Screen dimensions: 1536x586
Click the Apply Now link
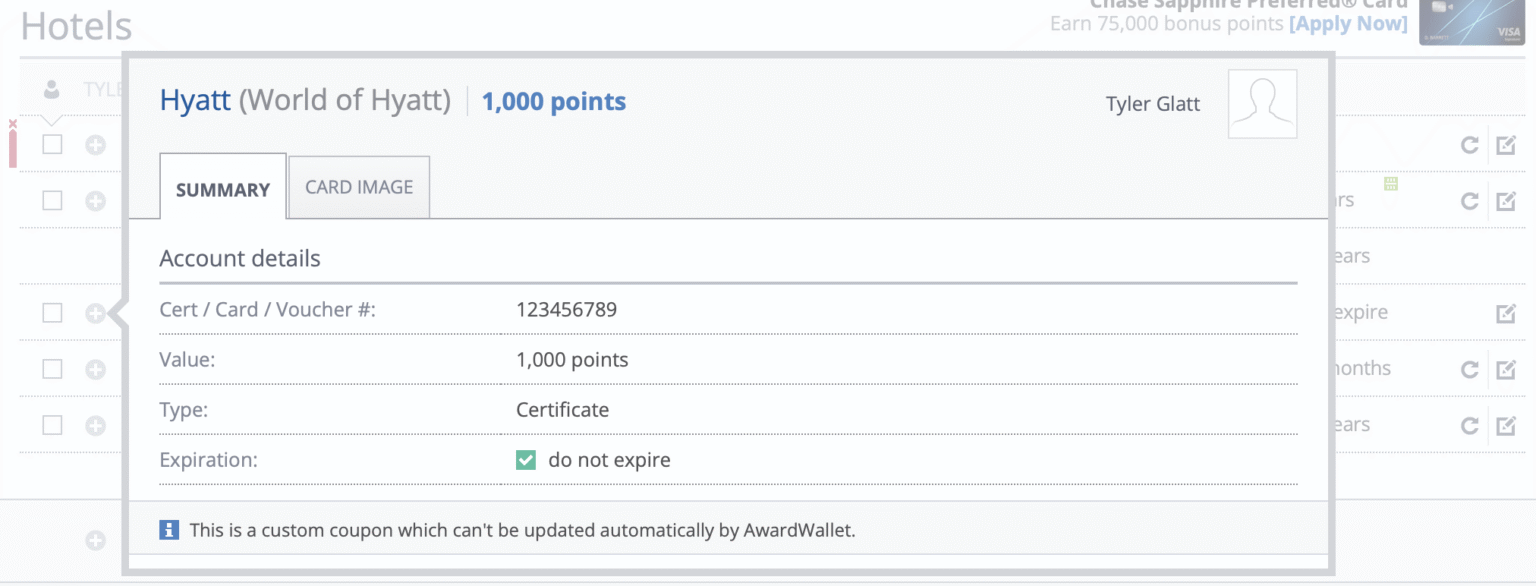coord(1348,23)
